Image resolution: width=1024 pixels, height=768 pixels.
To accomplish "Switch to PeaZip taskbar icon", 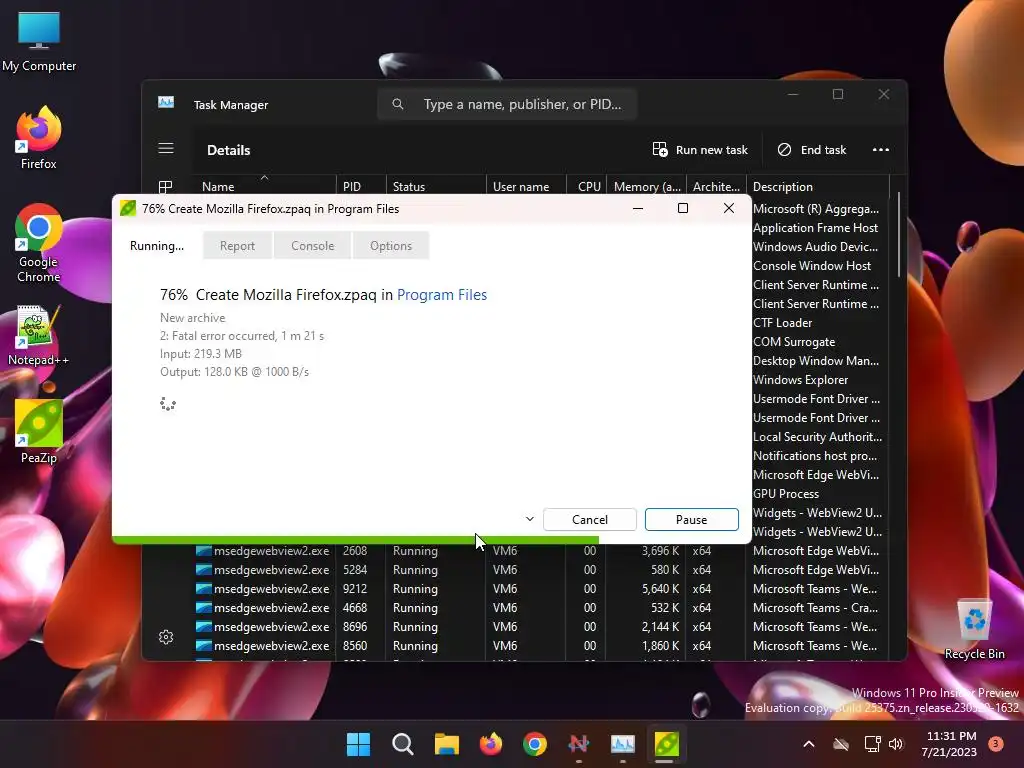I will click(667, 744).
